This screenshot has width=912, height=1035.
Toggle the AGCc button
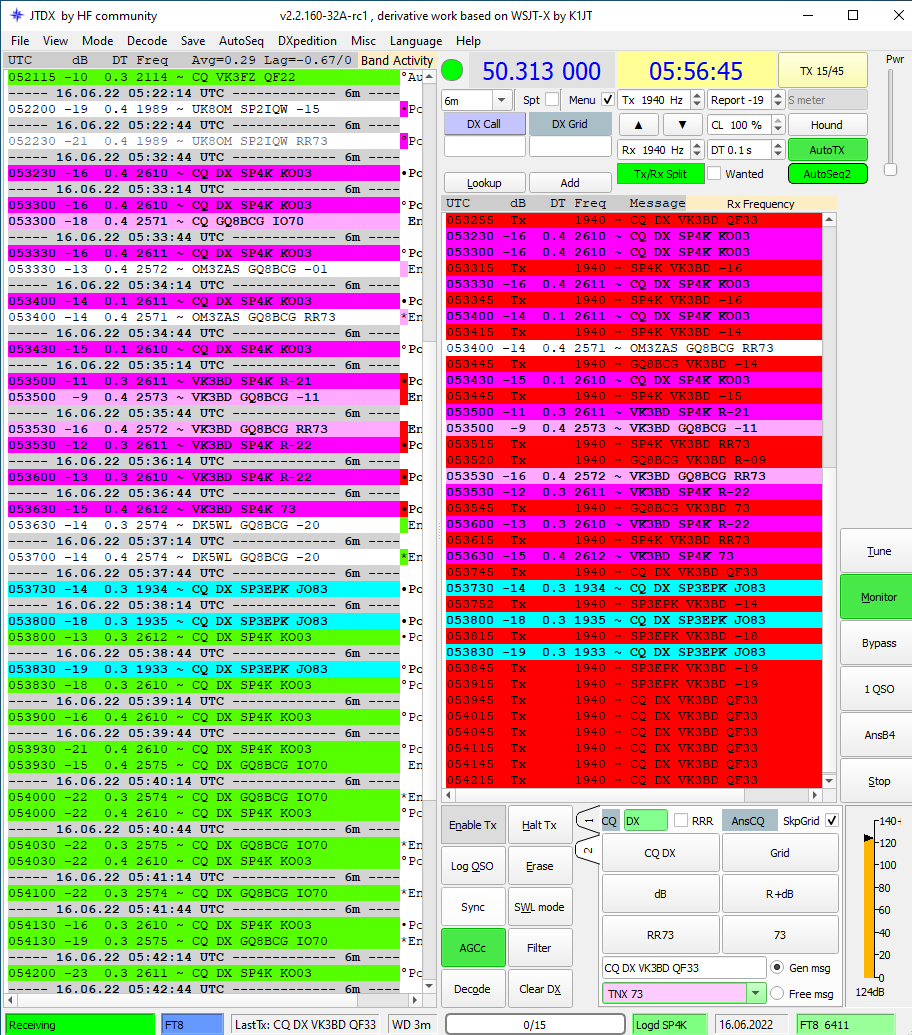(472, 948)
